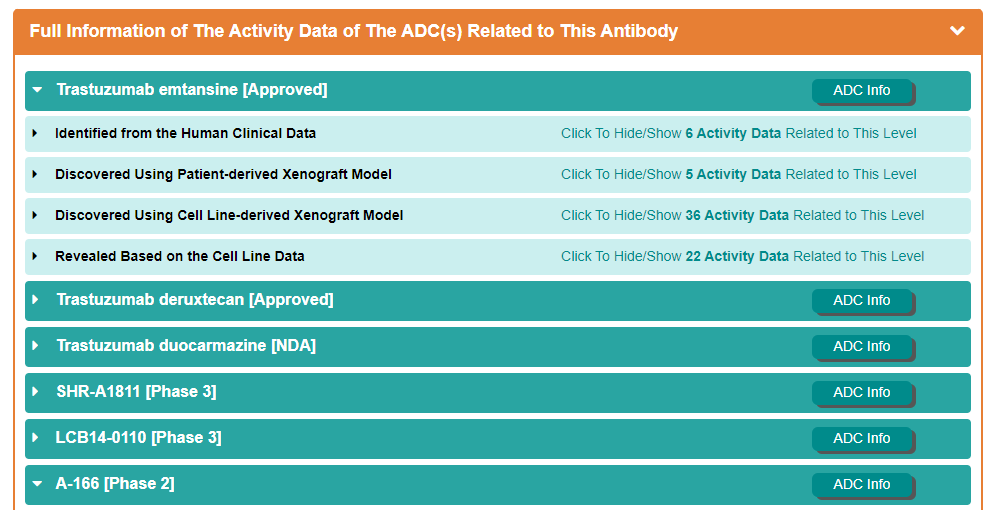This screenshot has height=510, width=999.
Task: Expand Trastuzumab duocarmazine section arrow
Action: [x=37, y=346]
